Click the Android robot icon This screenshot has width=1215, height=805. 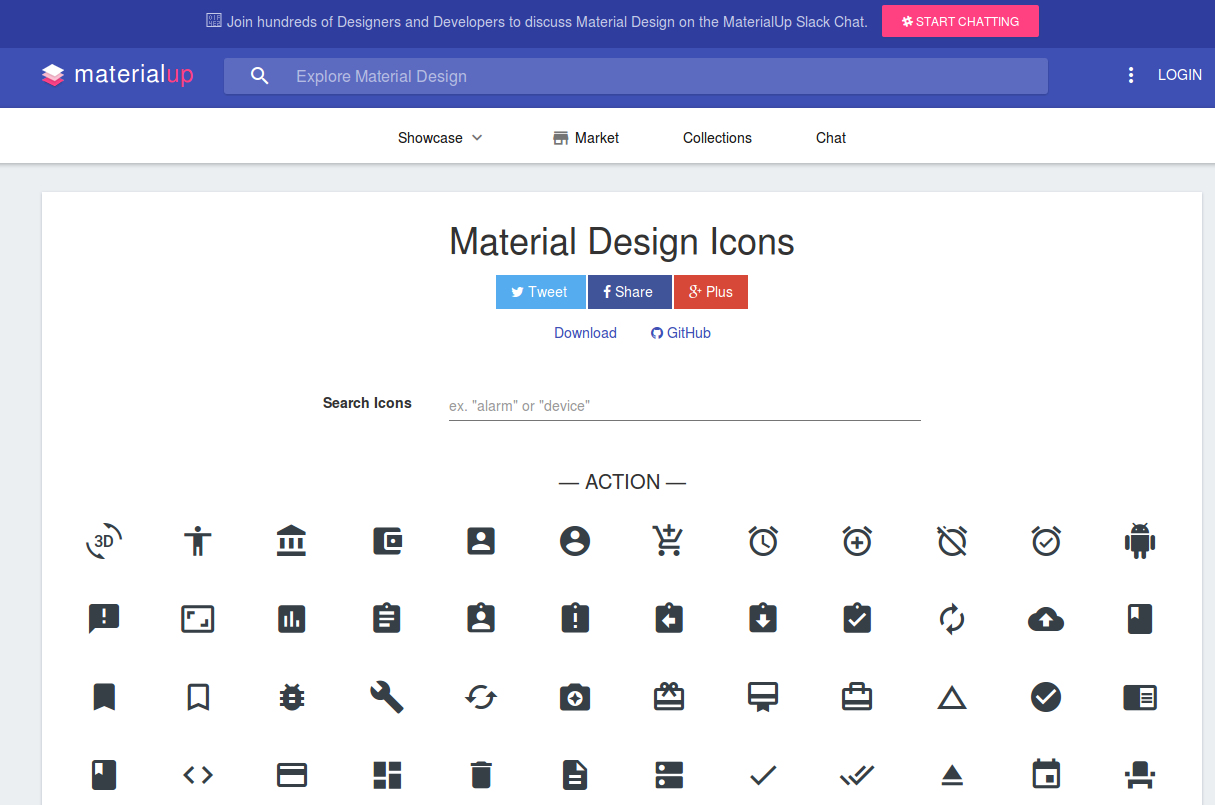tap(1139, 541)
